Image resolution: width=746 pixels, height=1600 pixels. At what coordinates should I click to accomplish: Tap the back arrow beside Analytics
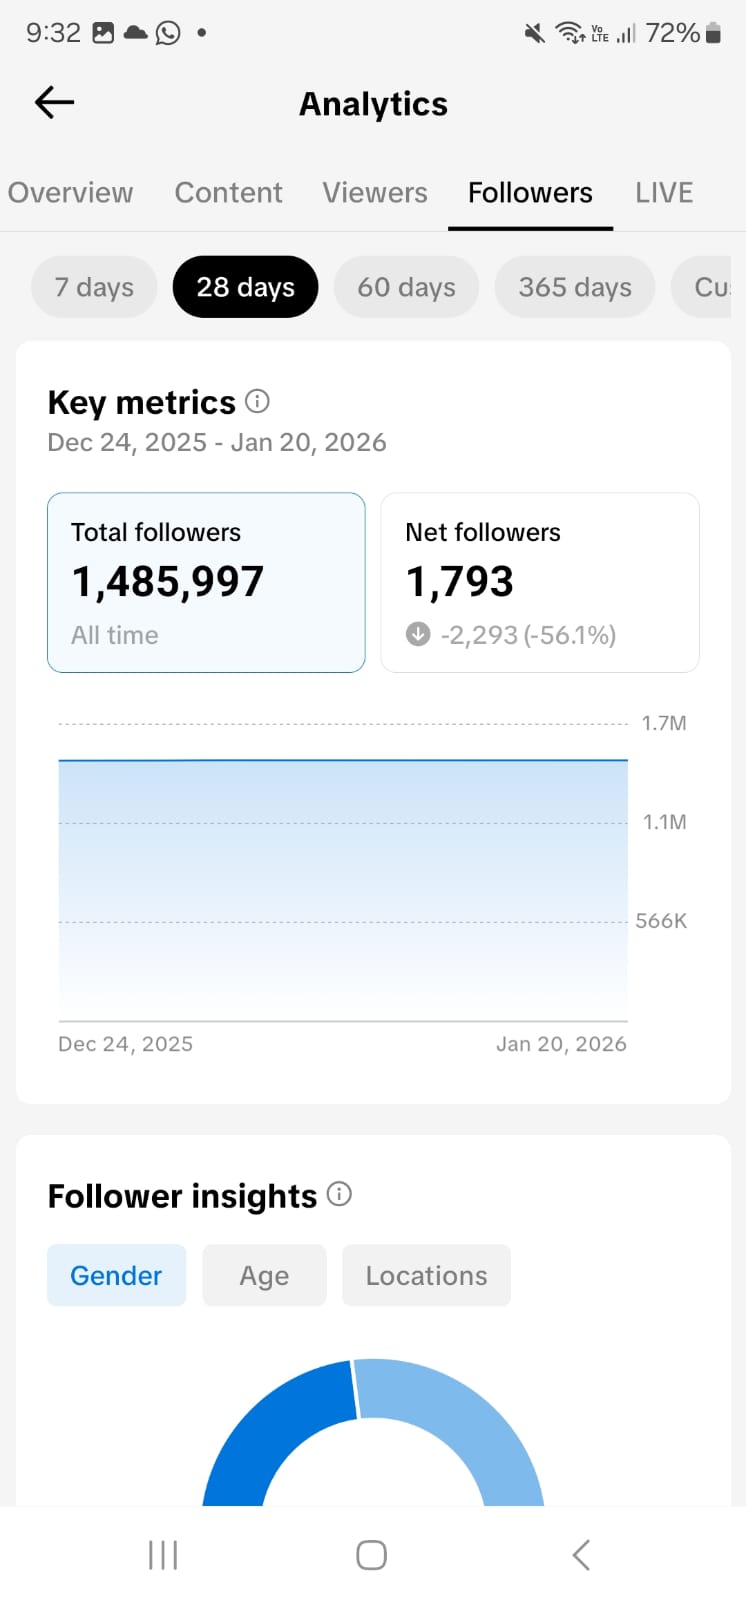point(55,102)
